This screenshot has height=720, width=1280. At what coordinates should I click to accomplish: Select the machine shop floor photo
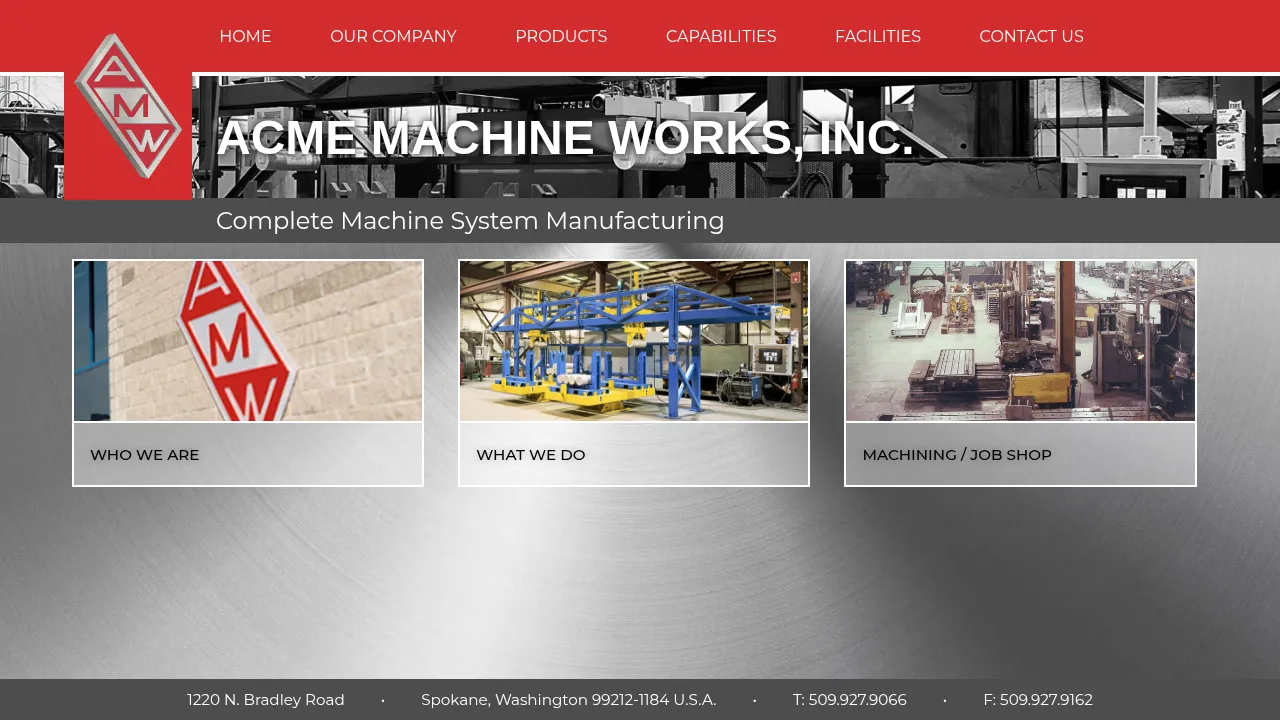(1020, 341)
